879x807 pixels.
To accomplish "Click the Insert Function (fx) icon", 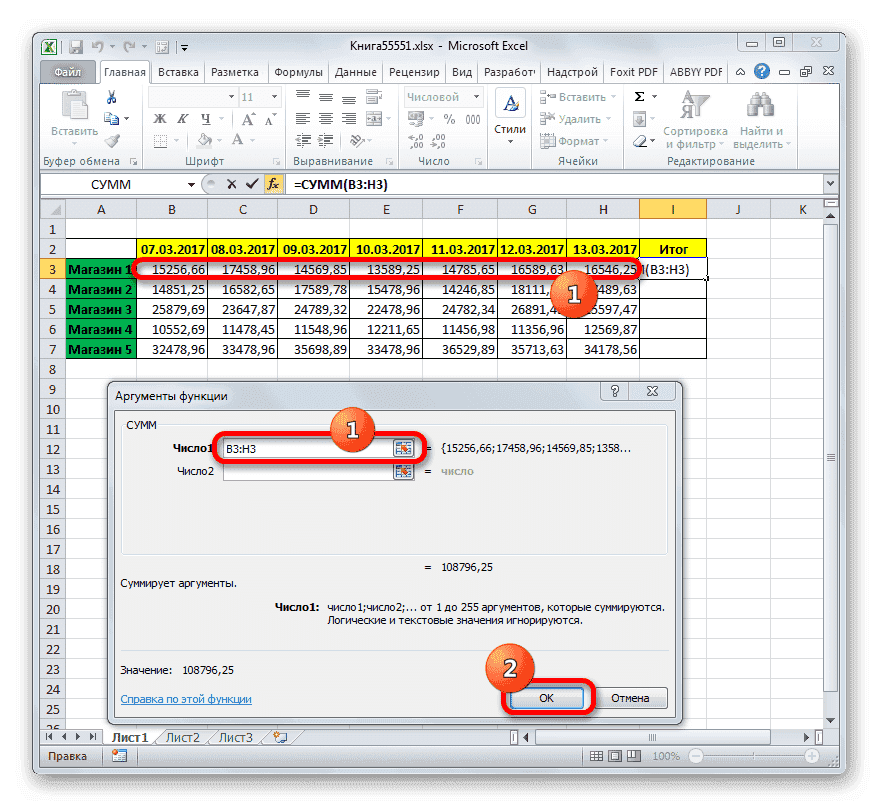I will click(273, 184).
